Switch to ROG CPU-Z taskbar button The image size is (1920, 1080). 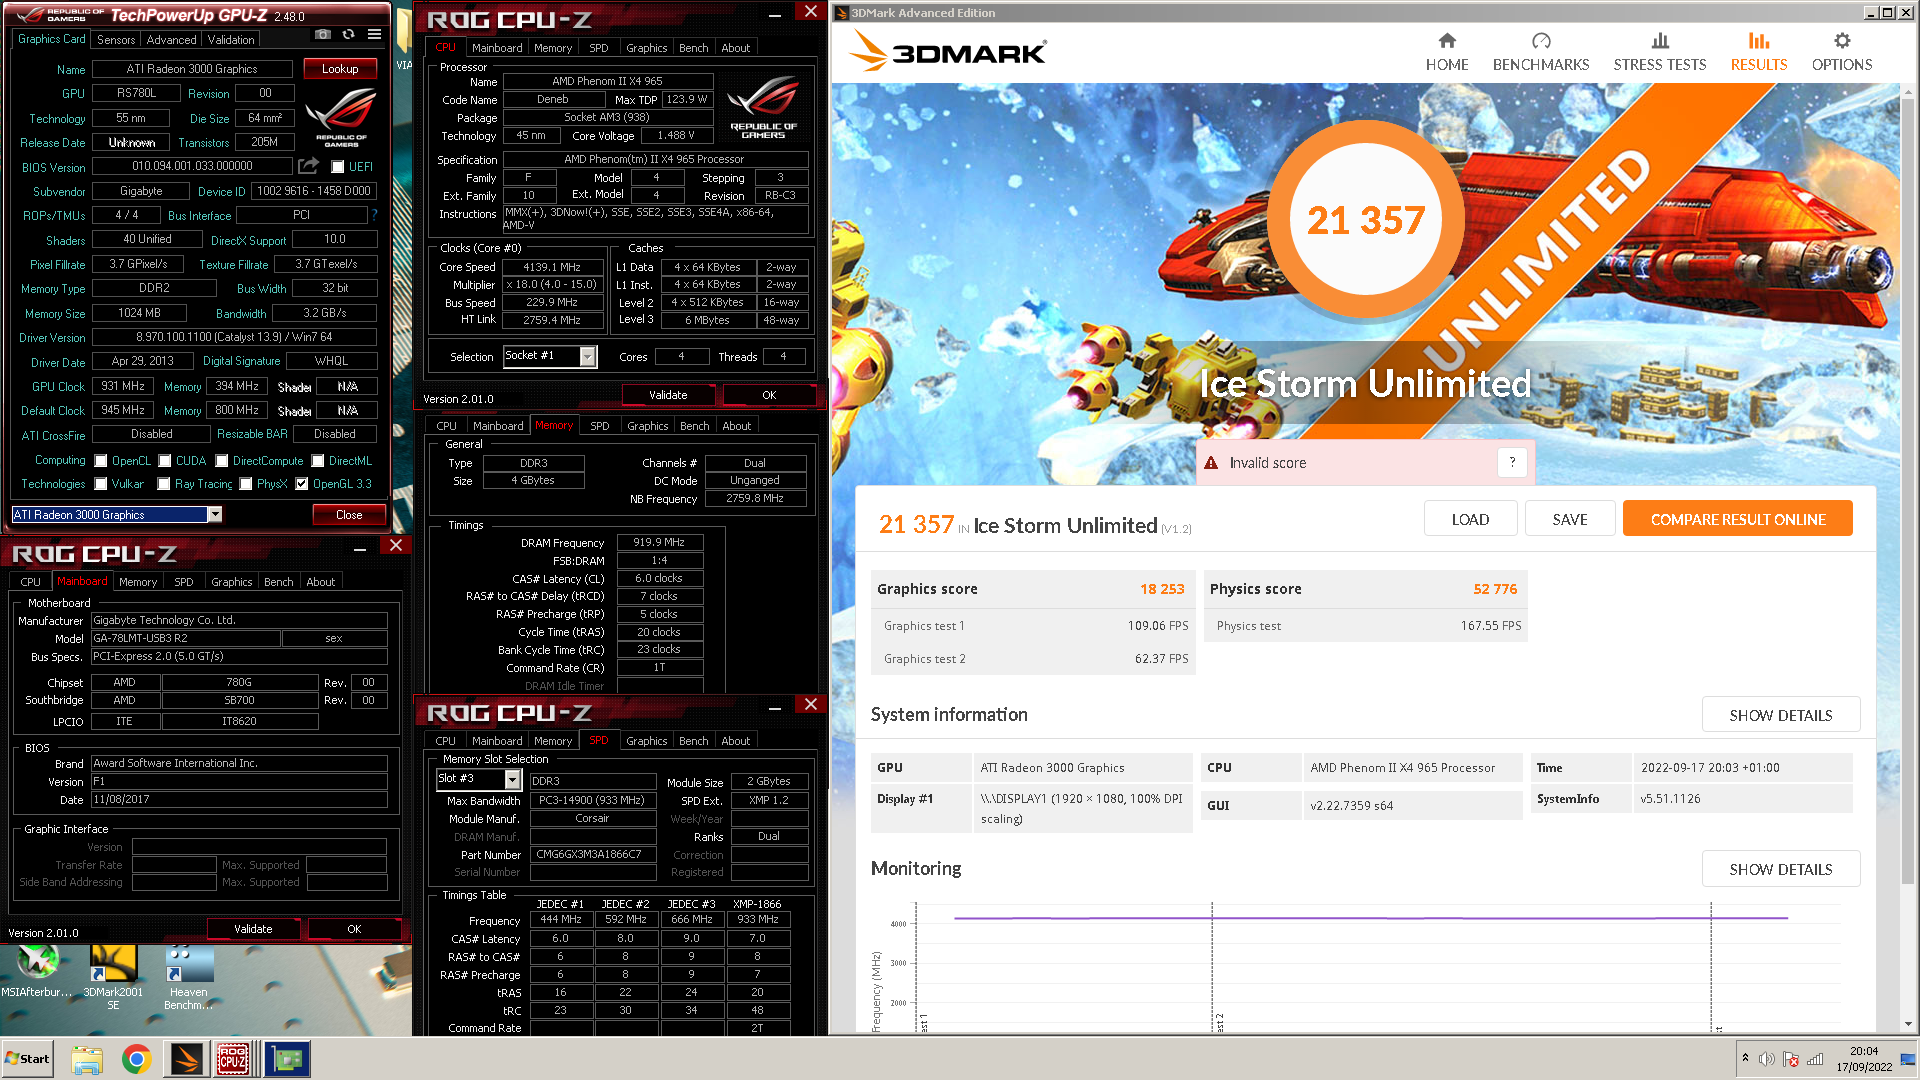tap(234, 1059)
